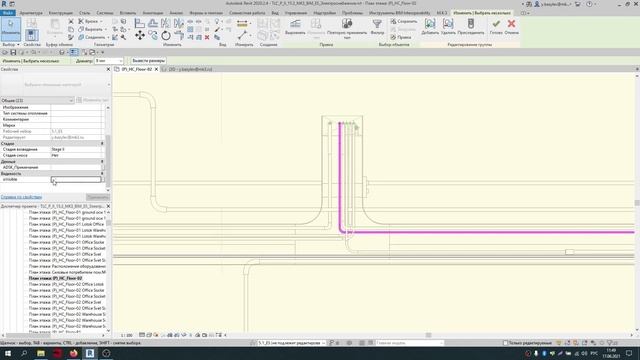Toggle the Visibility parameter associate box

(103, 179)
